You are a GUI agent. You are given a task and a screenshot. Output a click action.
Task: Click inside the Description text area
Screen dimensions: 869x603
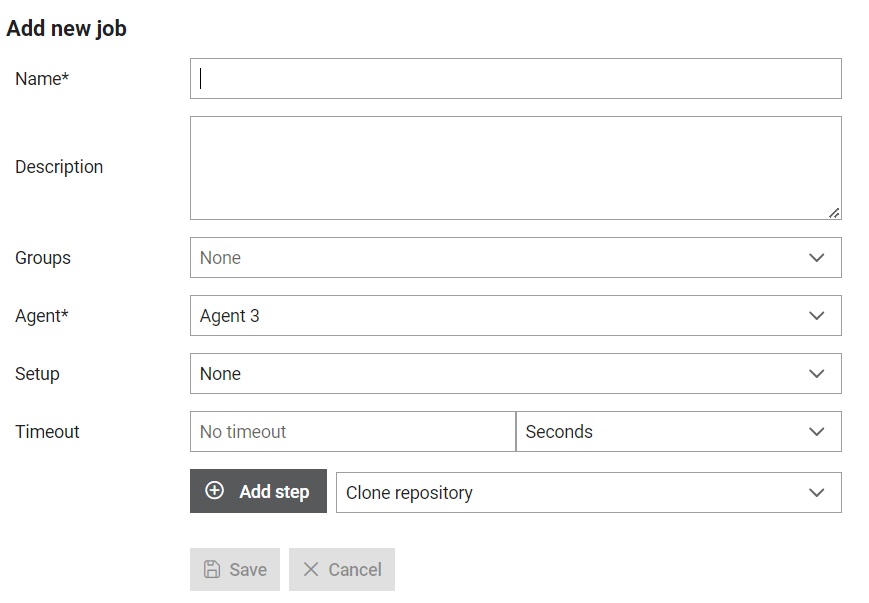click(515, 168)
